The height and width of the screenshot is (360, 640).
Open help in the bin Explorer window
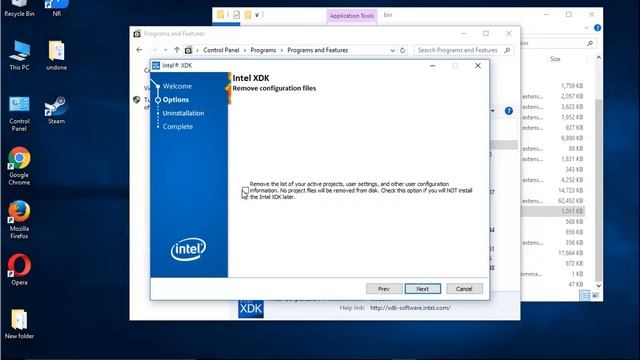[x=597, y=28]
